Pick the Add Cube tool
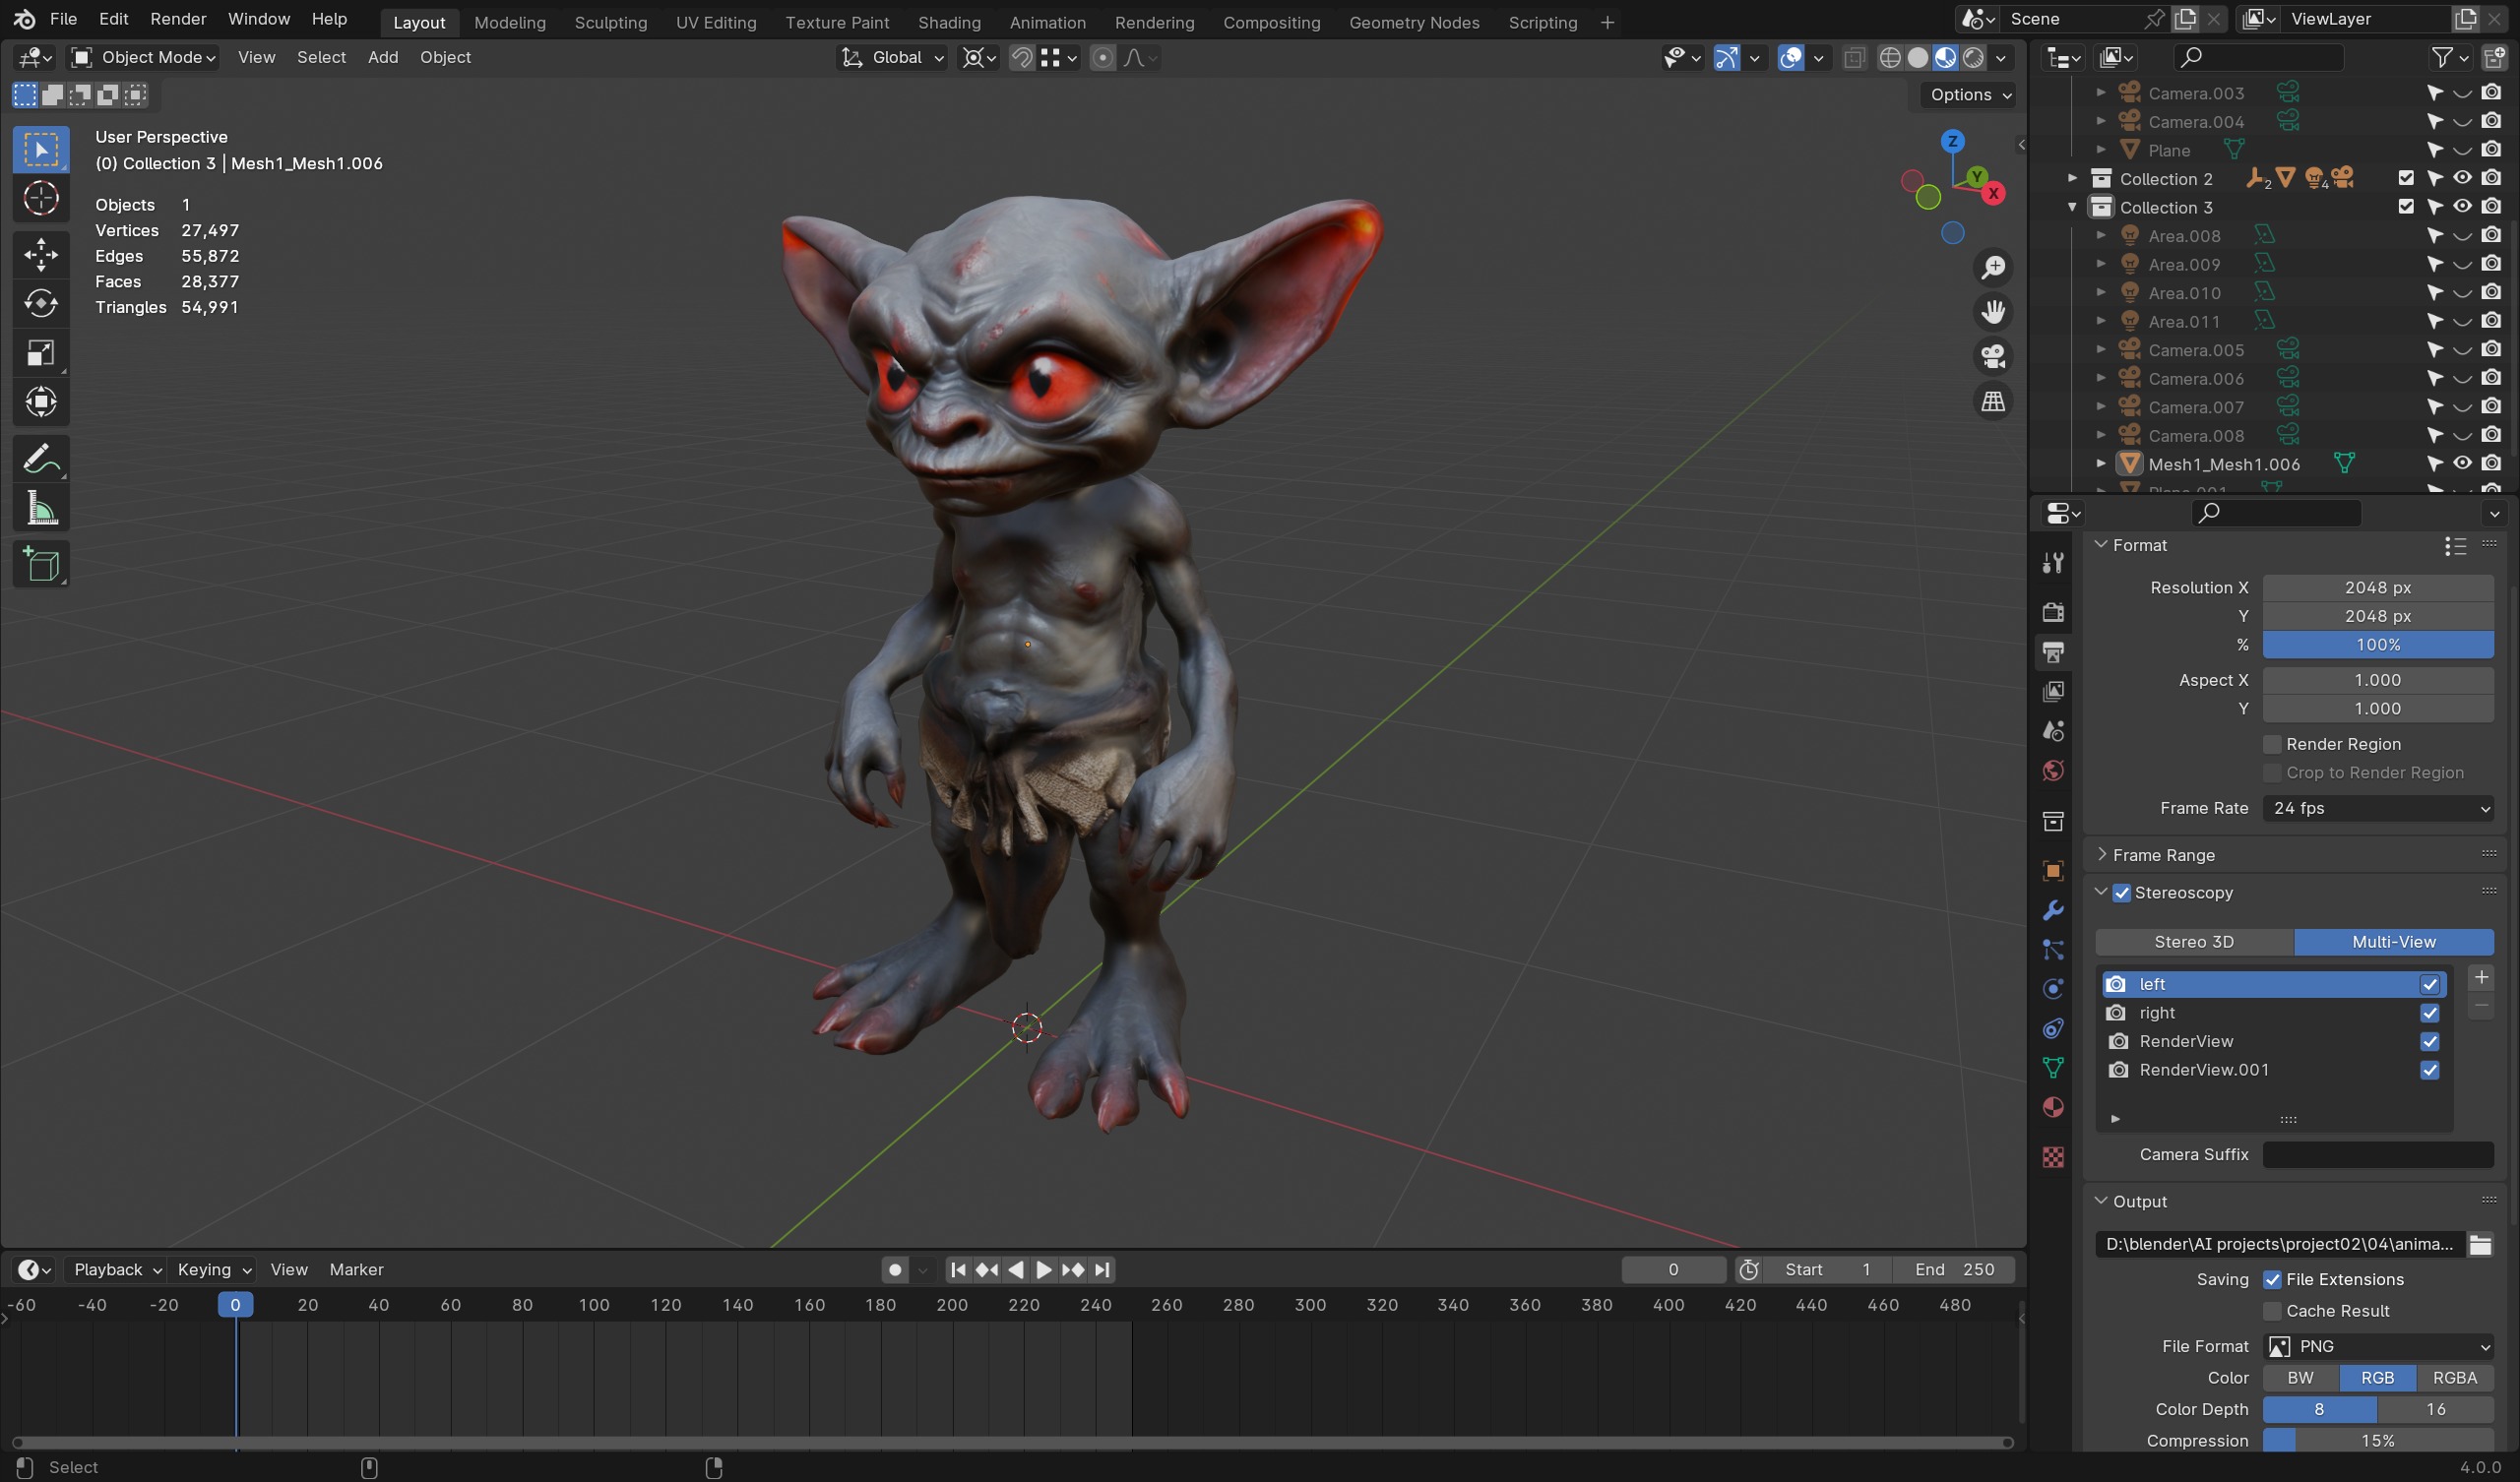2520x1482 pixels. click(41, 564)
